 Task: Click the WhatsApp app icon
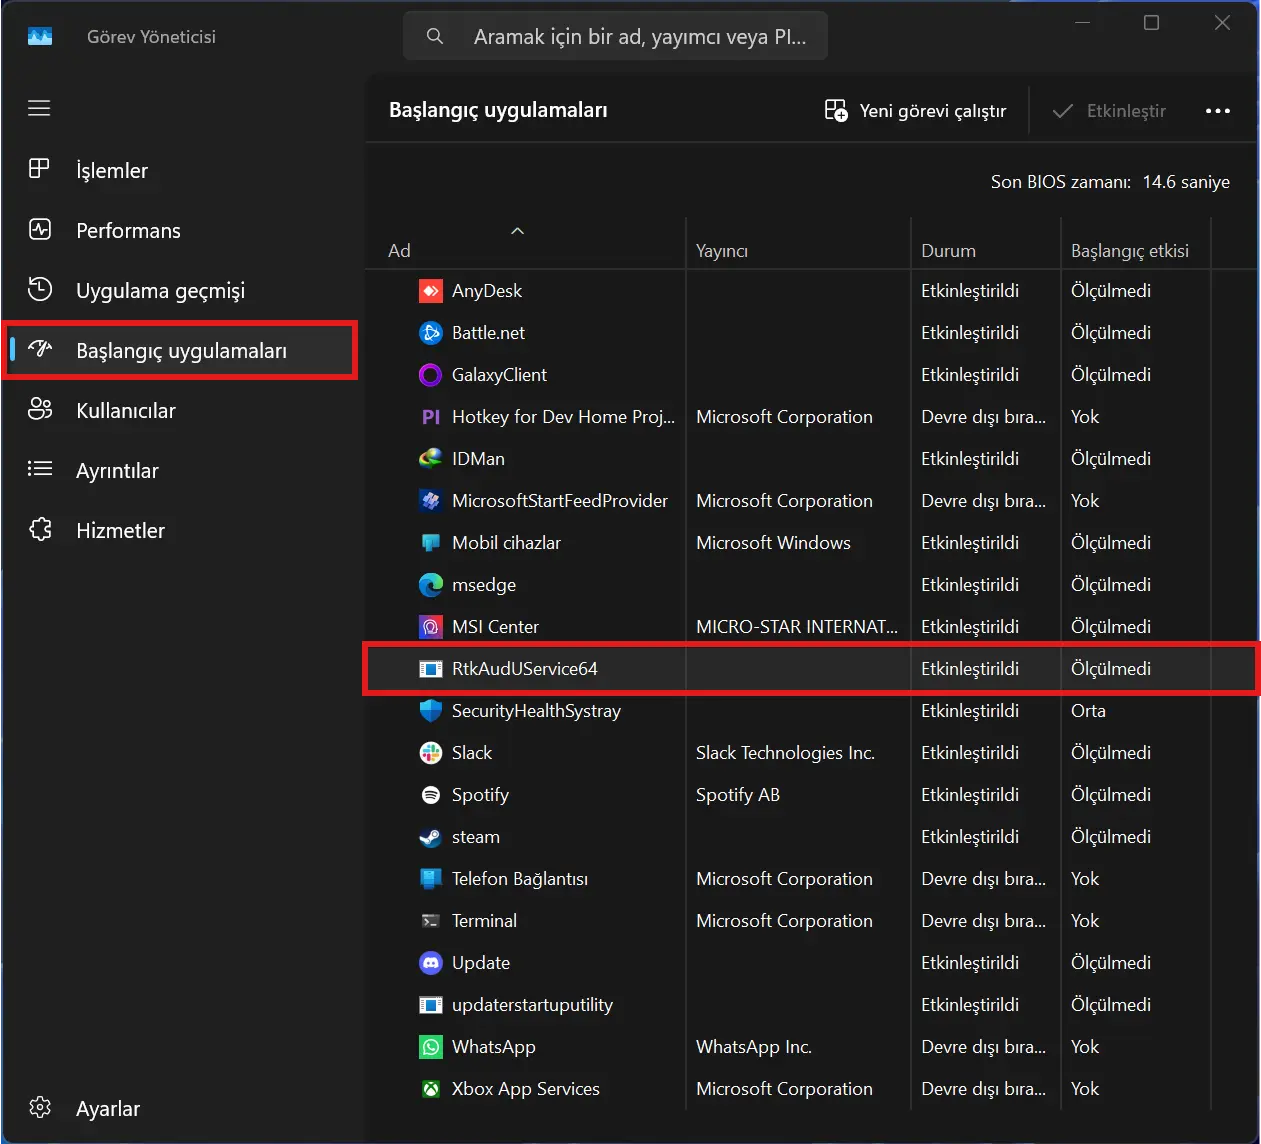pyautogui.click(x=430, y=1047)
